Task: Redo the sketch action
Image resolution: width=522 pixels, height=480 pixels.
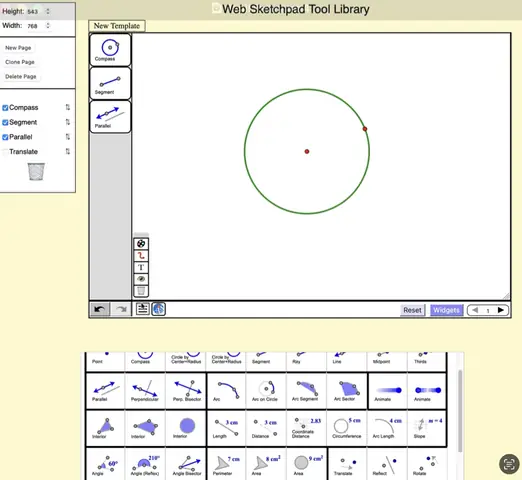Action: click(x=120, y=309)
